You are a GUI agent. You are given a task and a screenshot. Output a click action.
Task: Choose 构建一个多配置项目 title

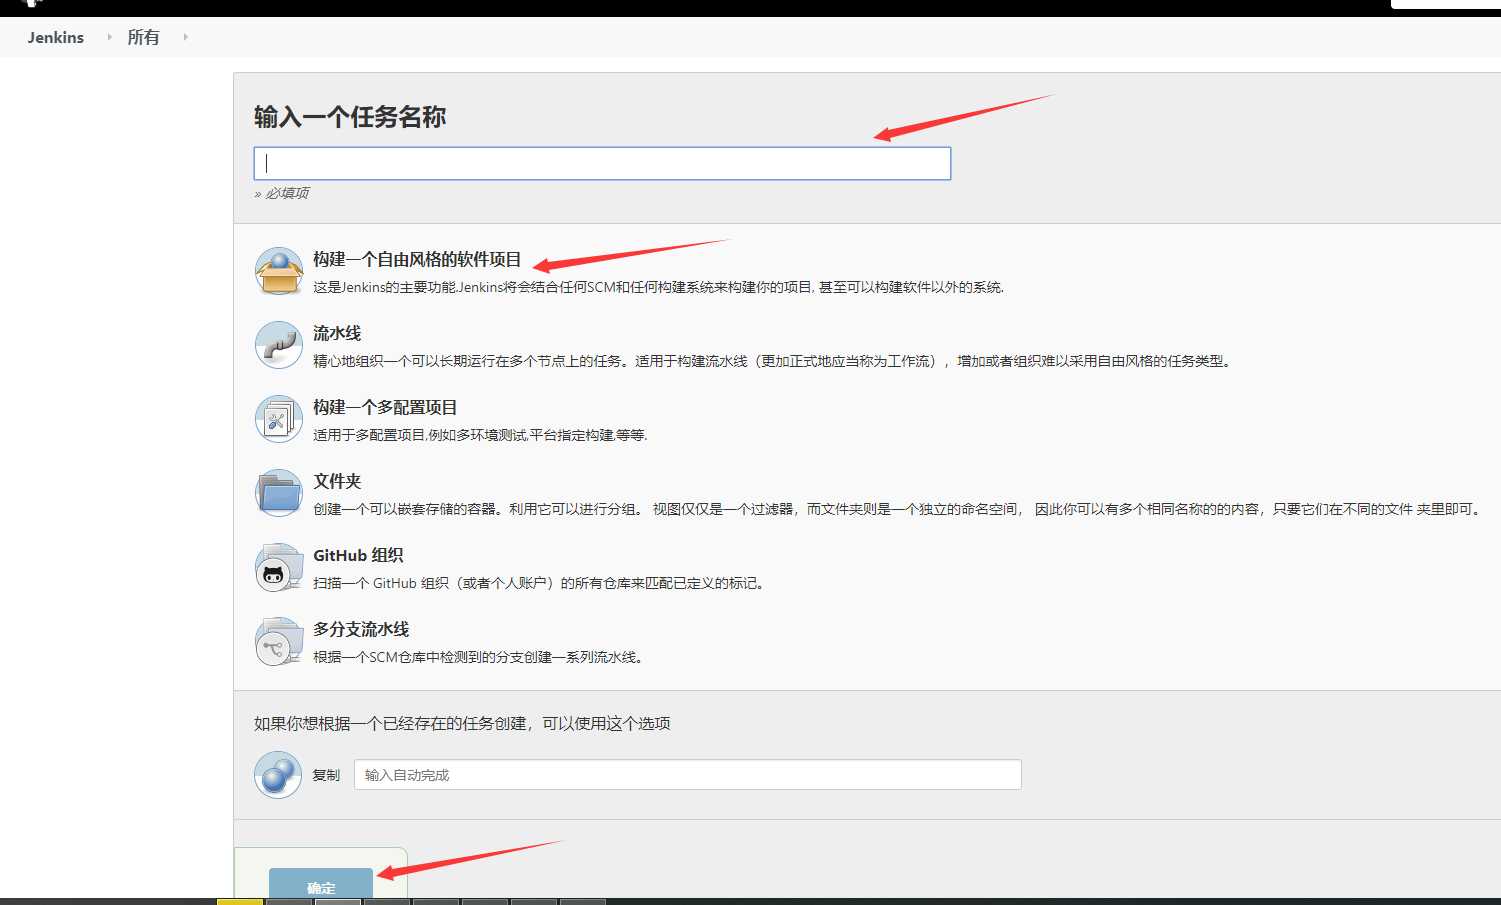click(x=385, y=407)
